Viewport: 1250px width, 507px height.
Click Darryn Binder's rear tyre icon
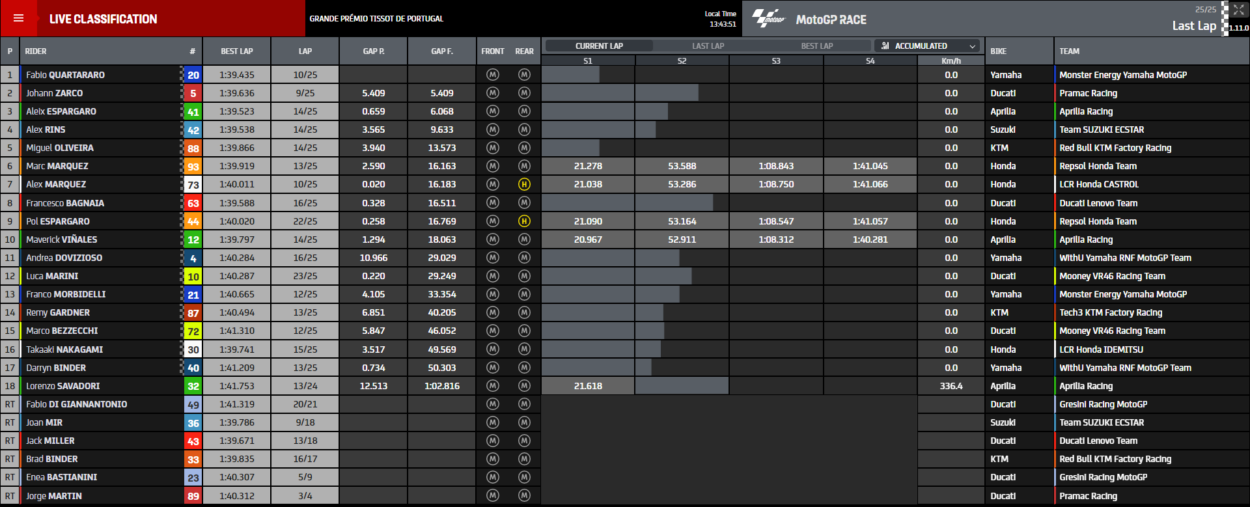pos(524,368)
